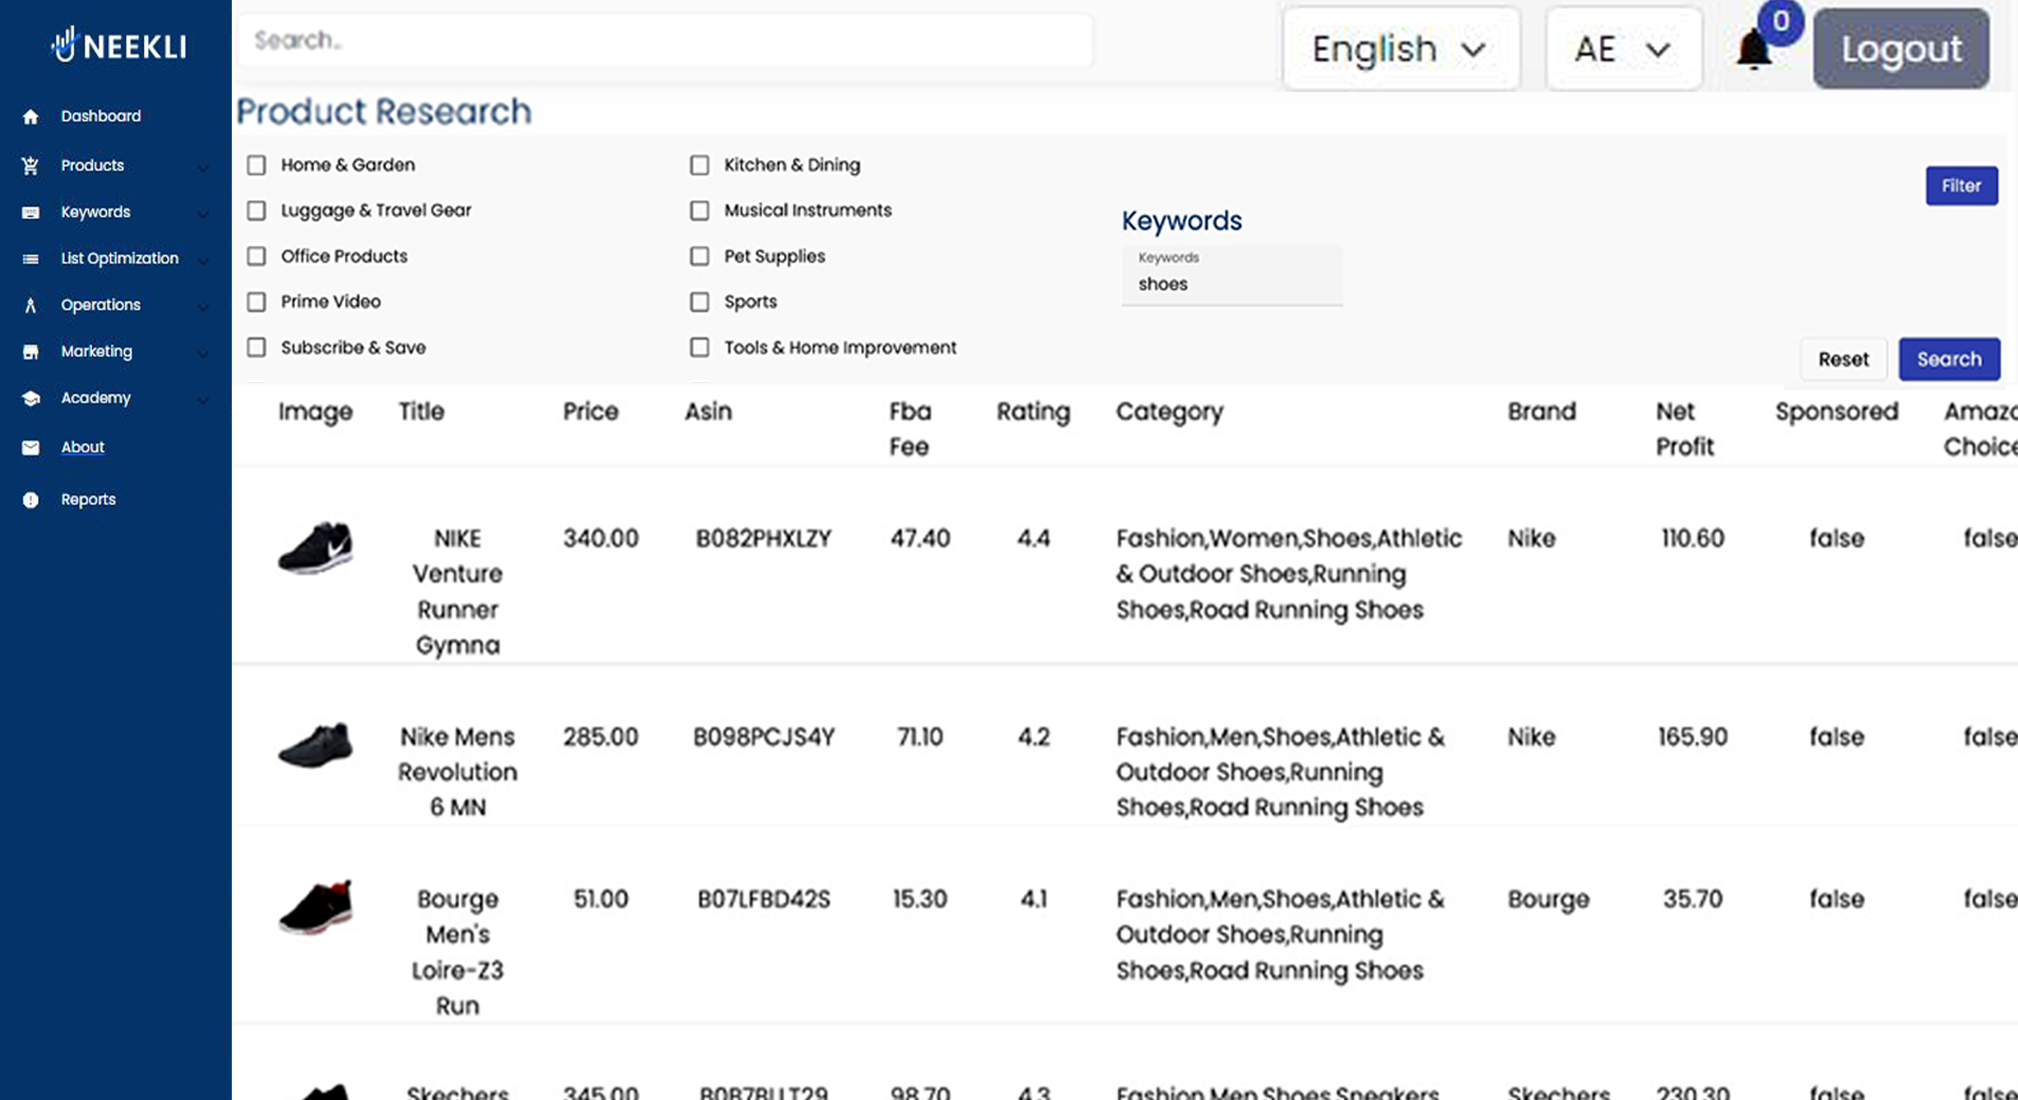This screenshot has width=2018, height=1100.
Task: Open the notifications bell
Action: click(1753, 50)
